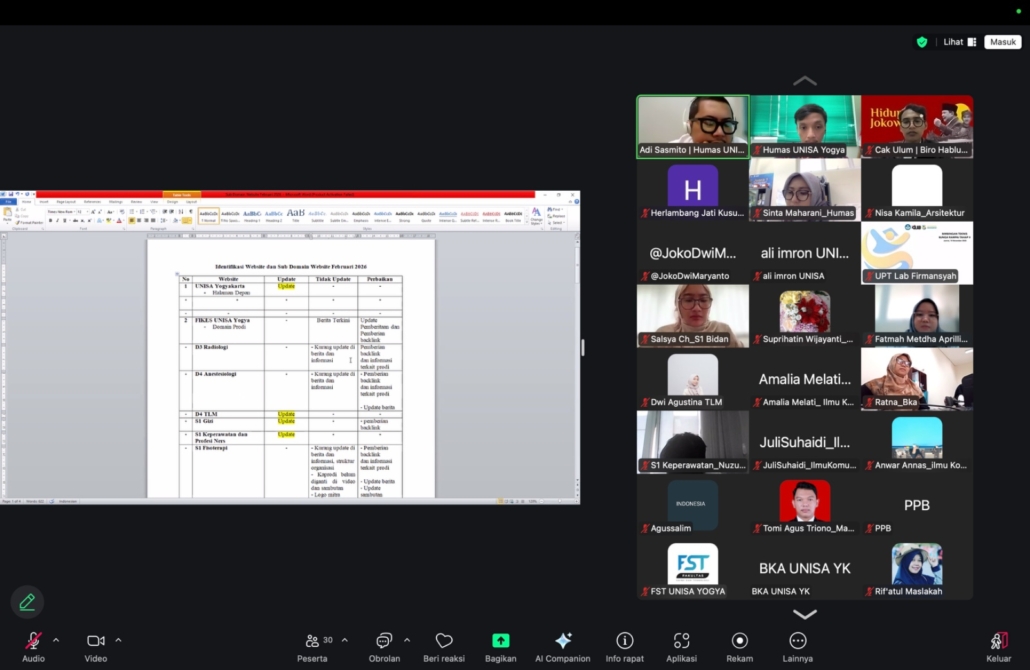This screenshot has height=670, width=1030.
Task: Click the Beri reaksi heart icon
Action: 444,641
